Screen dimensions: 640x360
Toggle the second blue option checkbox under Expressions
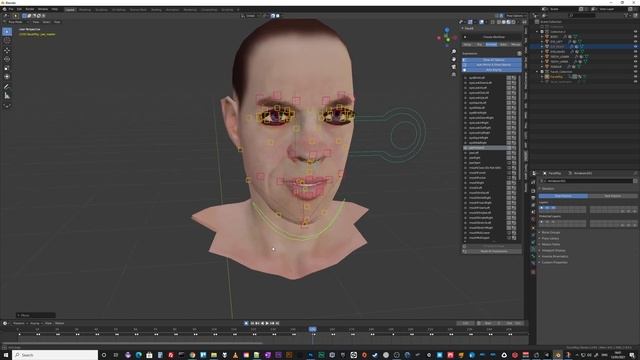tap(491, 65)
